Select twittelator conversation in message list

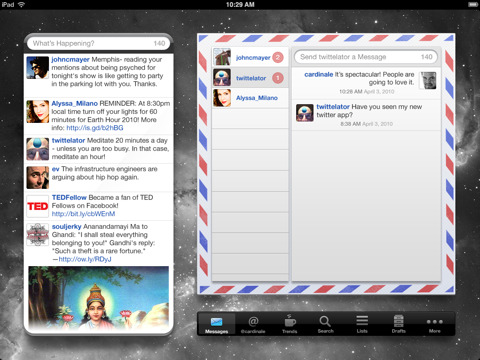250,78
